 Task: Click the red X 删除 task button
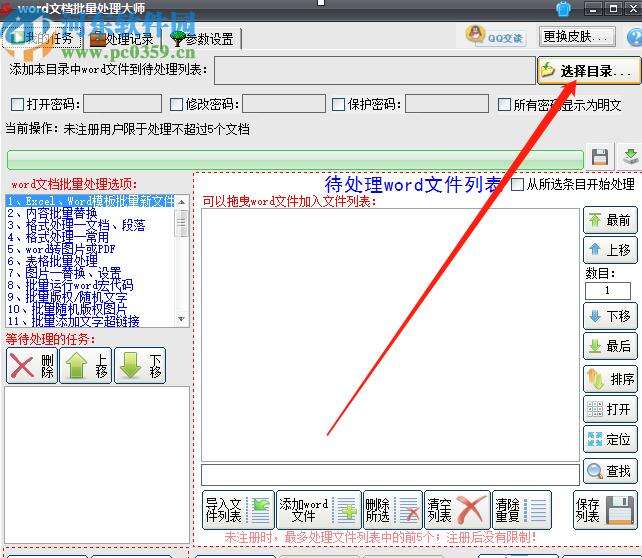pos(32,366)
